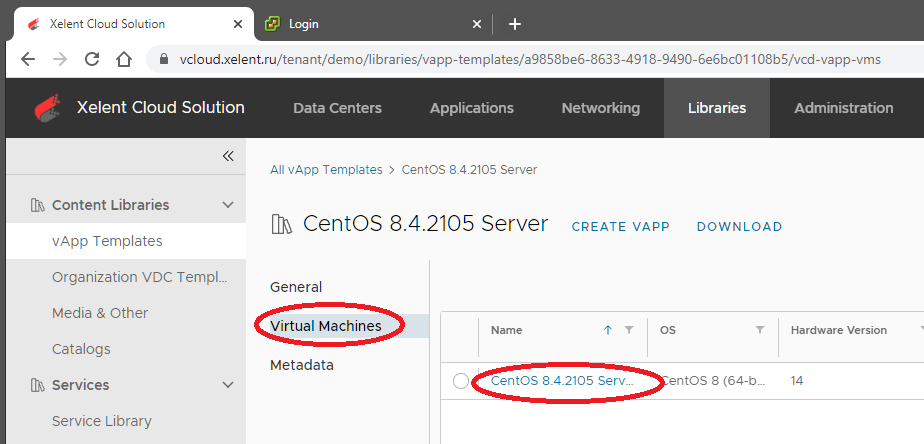The image size is (924, 444).
Task: Click the Services section heading
Action: coord(80,385)
